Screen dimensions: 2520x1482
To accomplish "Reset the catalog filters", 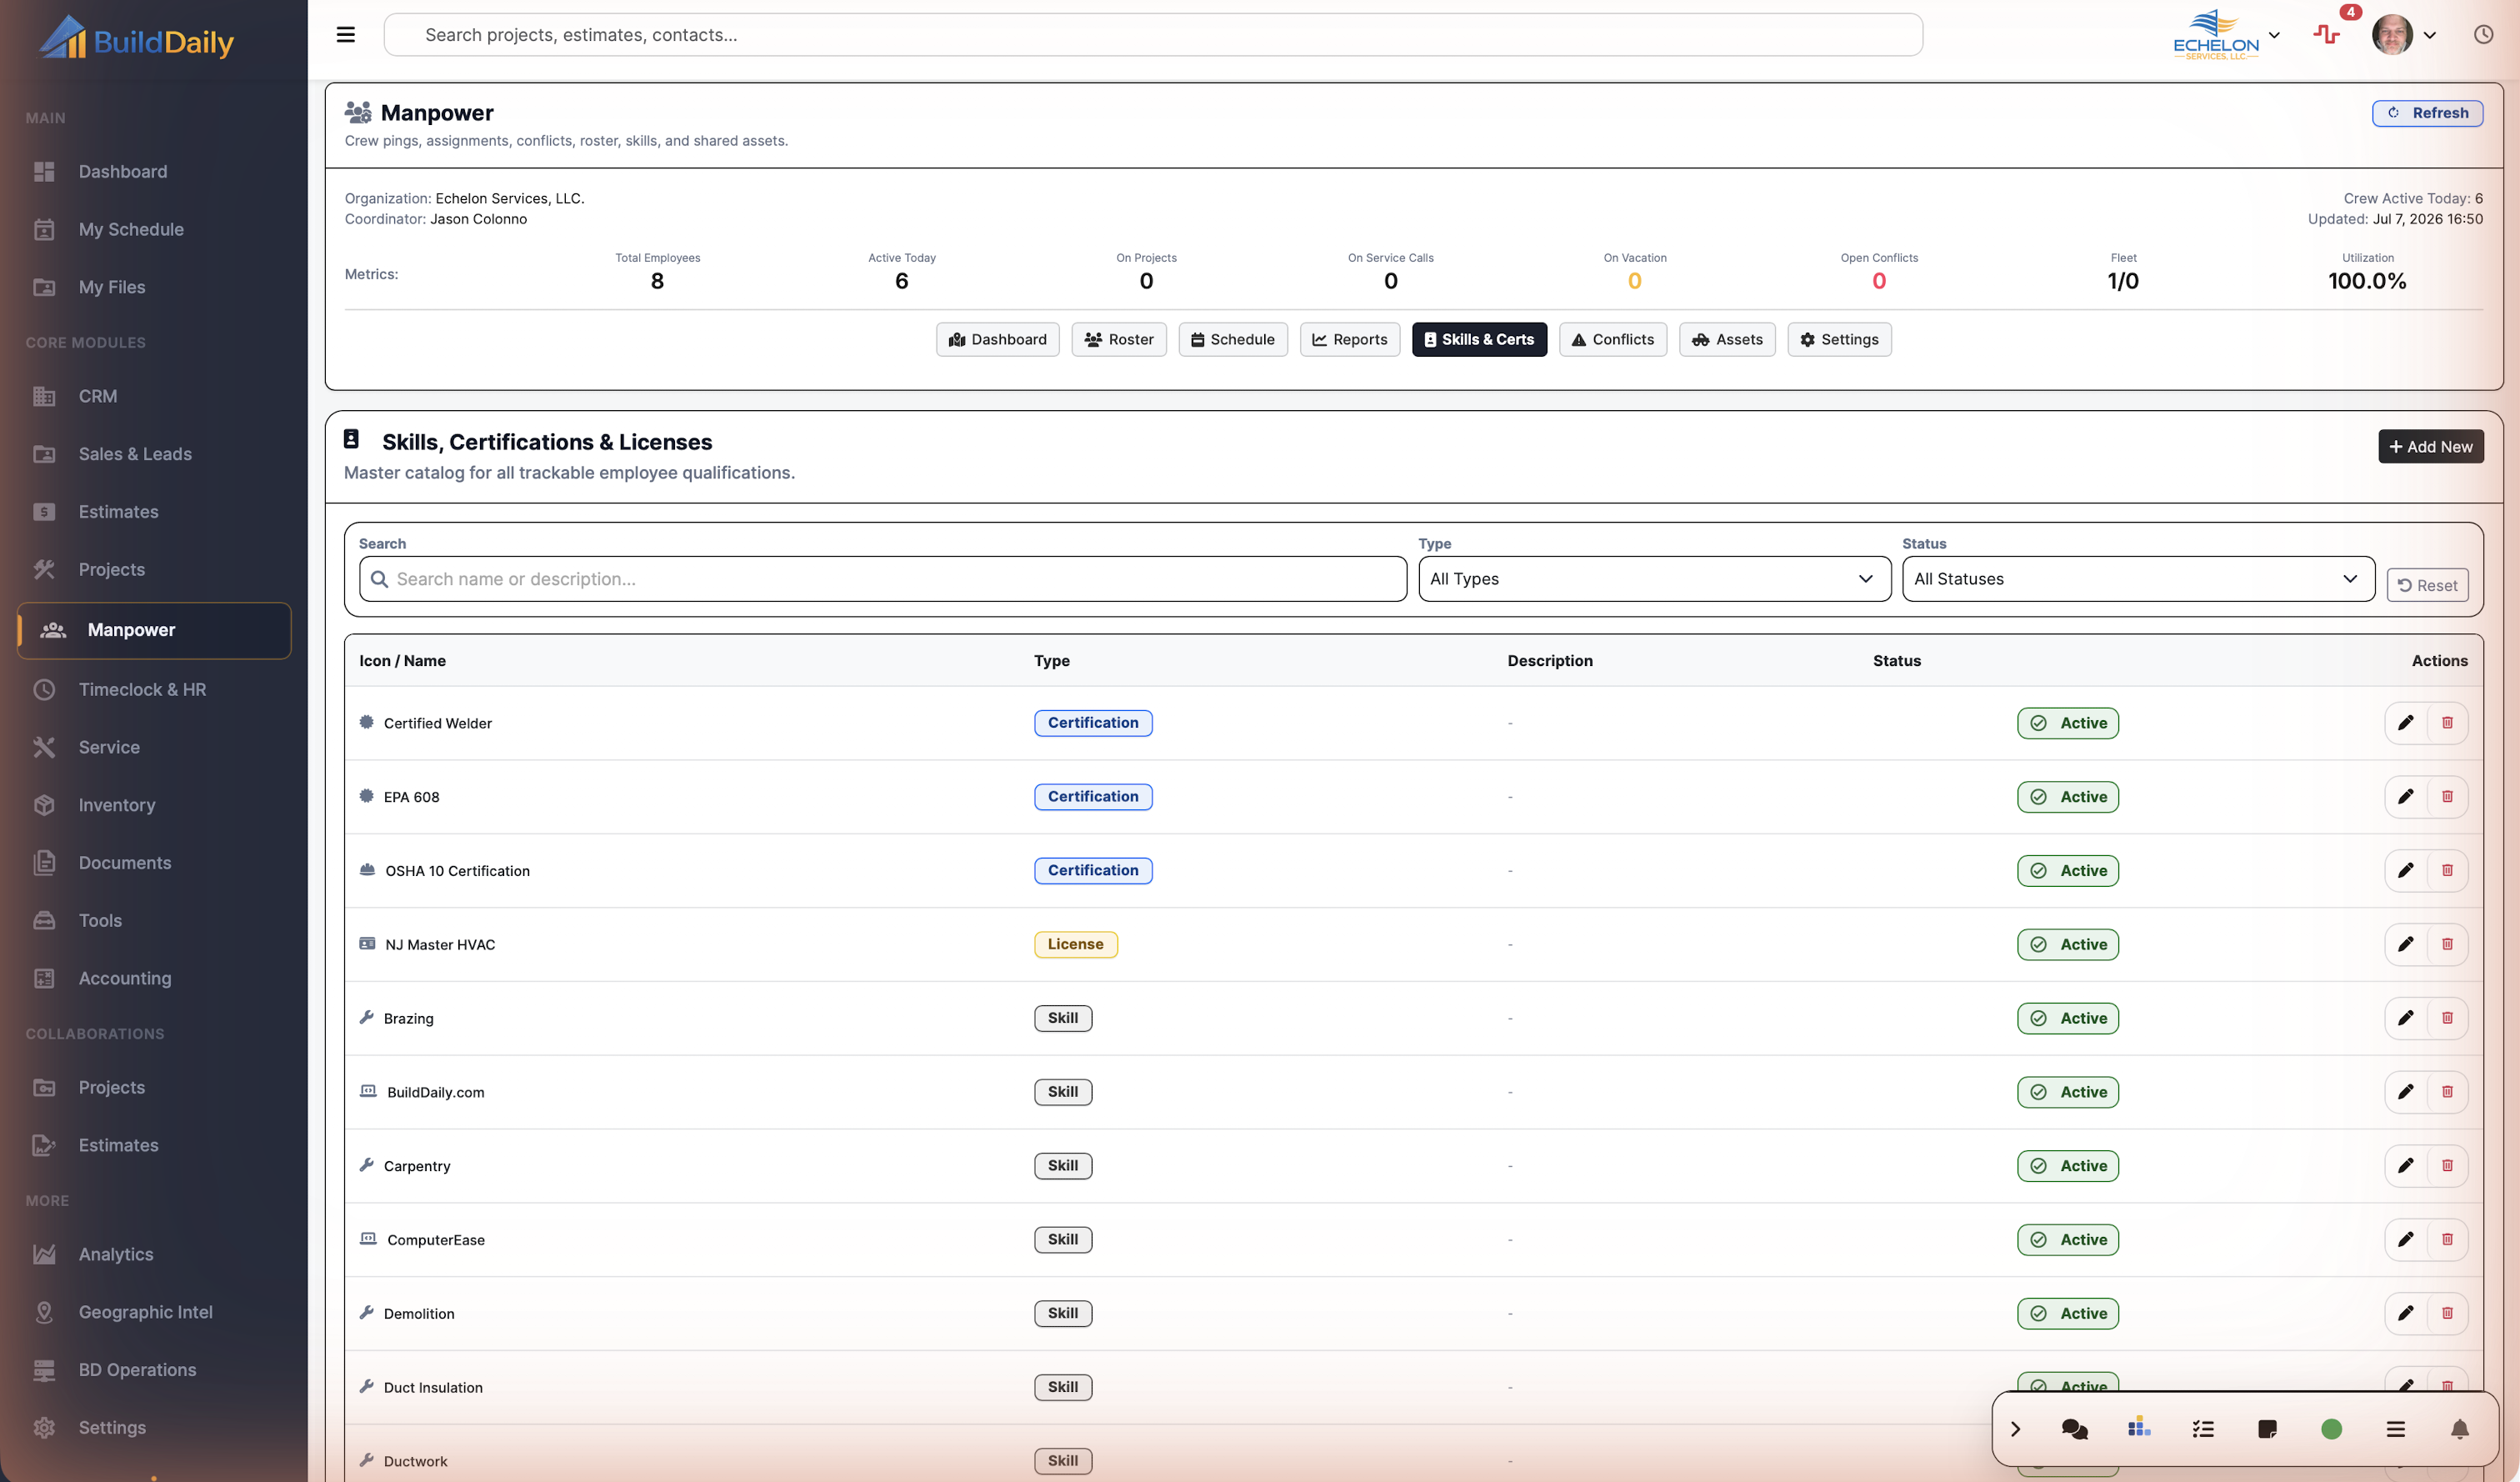I will coord(2428,585).
